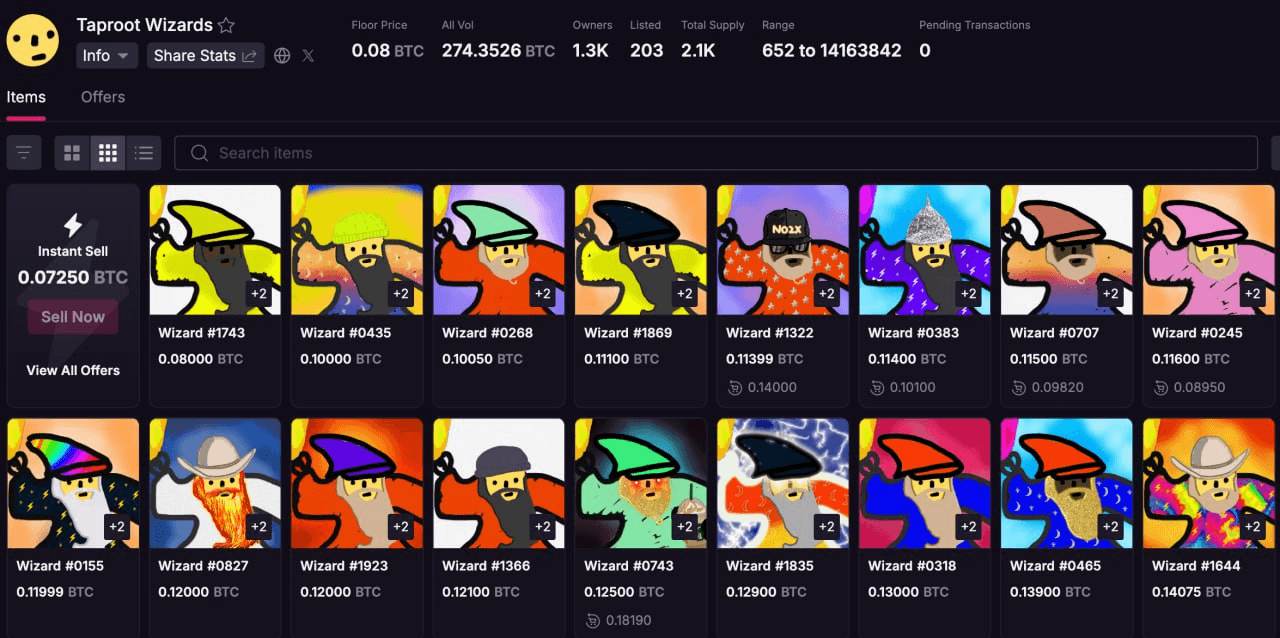This screenshot has height=638, width=1280.
Task: Open the filter panel icon
Action: click(24, 153)
